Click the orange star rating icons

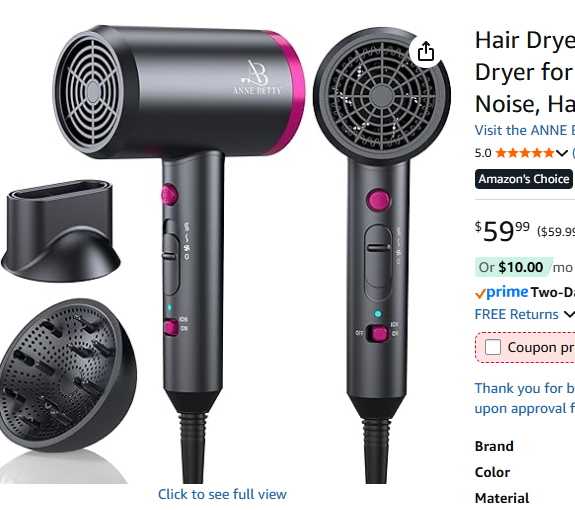(525, 153)
